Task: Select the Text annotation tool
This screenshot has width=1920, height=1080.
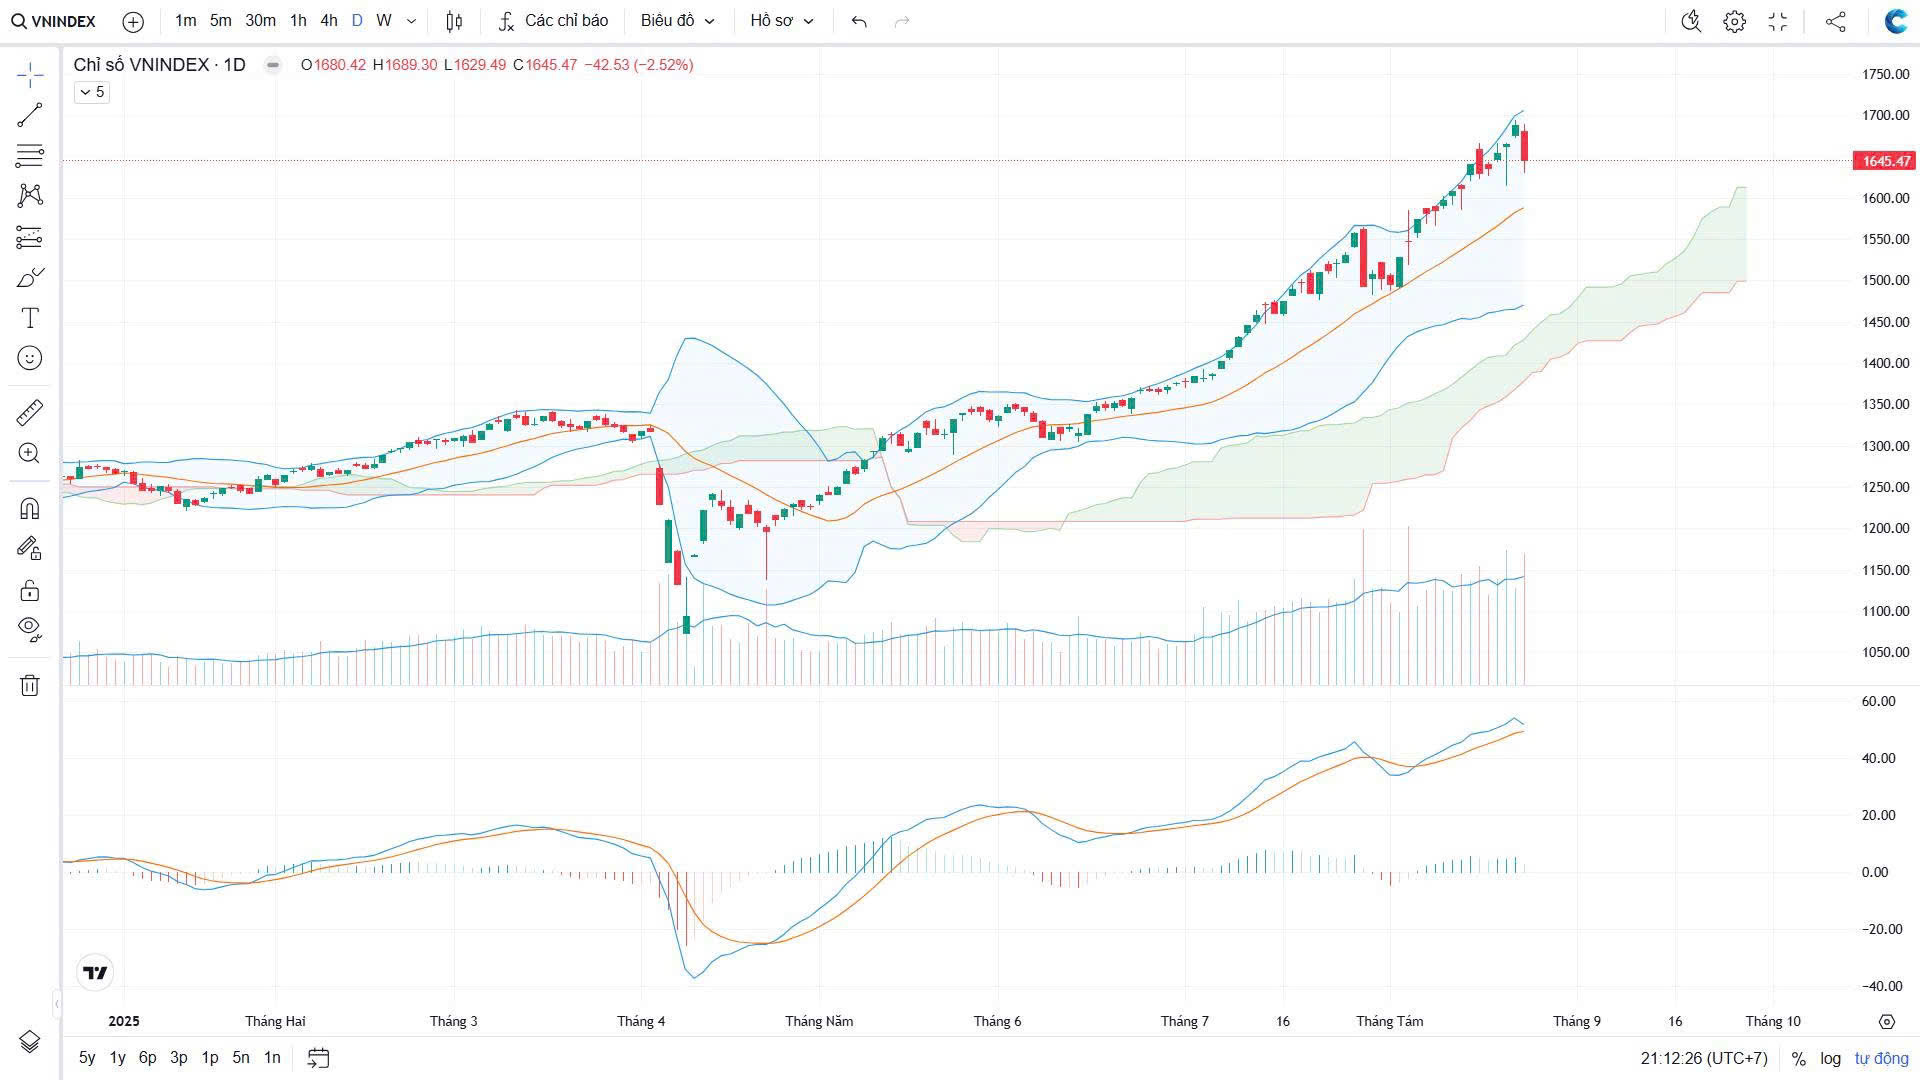Action: (30, 318)
